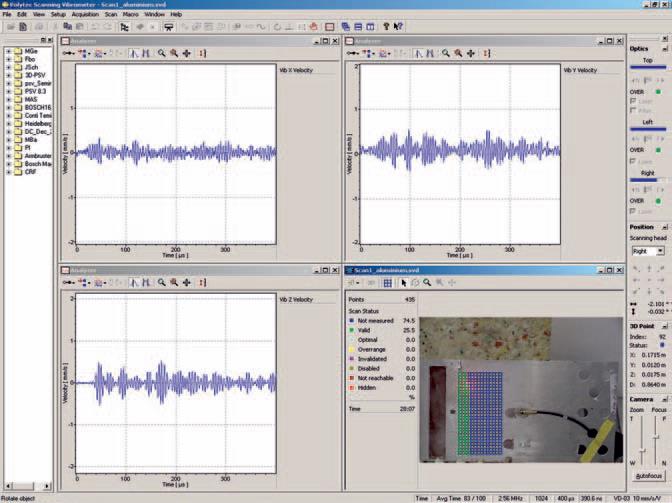Click the pan crosshair icon in top-left Analyzer
672x503 pixels.
click(x=187, y=52)
